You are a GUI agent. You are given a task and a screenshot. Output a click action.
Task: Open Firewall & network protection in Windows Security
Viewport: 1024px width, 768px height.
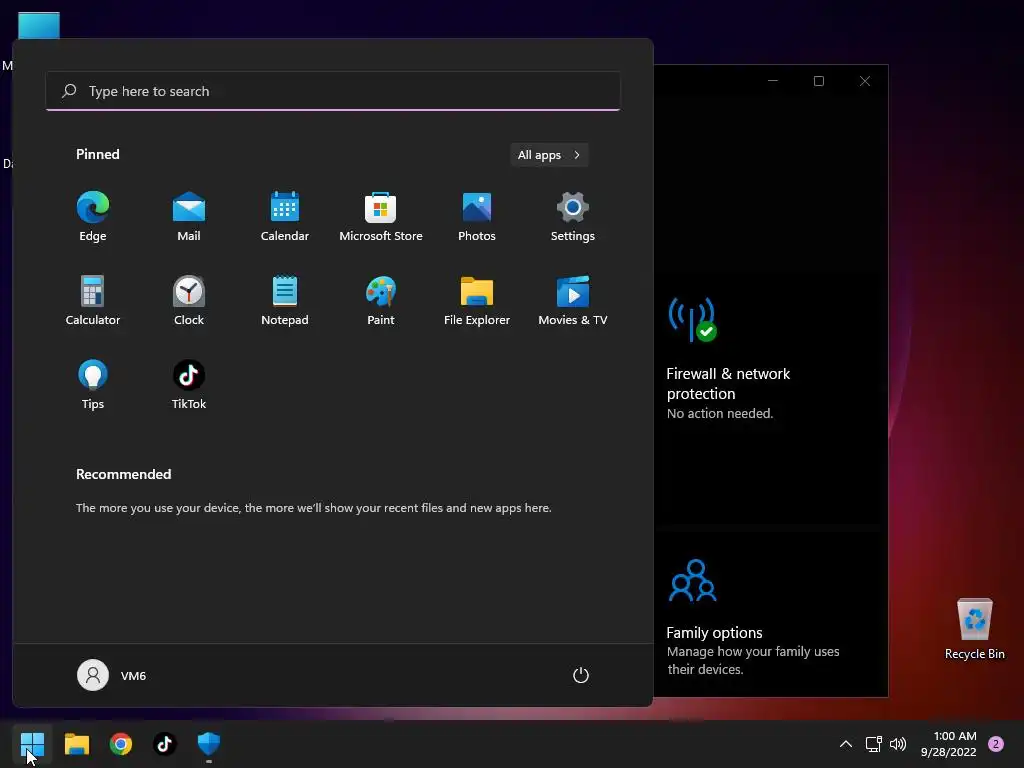coord(728,383)
